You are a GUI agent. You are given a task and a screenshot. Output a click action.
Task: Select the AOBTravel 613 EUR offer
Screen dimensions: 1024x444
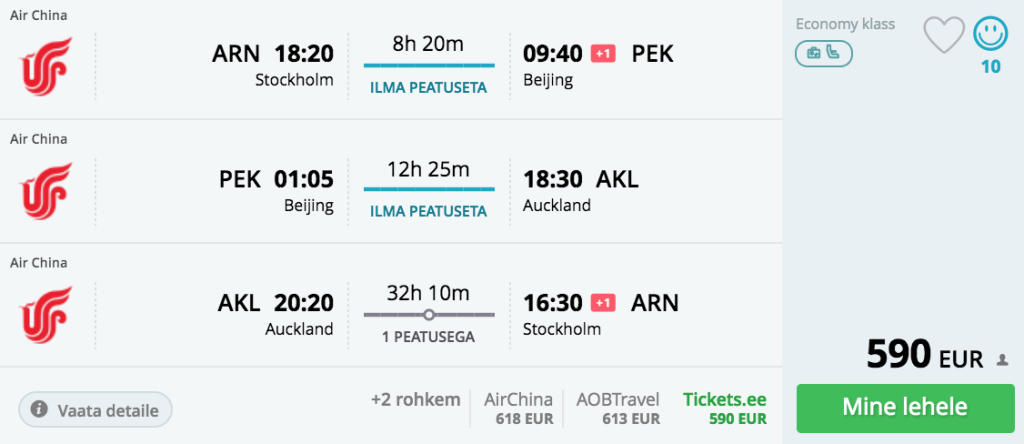click(617, 408)
